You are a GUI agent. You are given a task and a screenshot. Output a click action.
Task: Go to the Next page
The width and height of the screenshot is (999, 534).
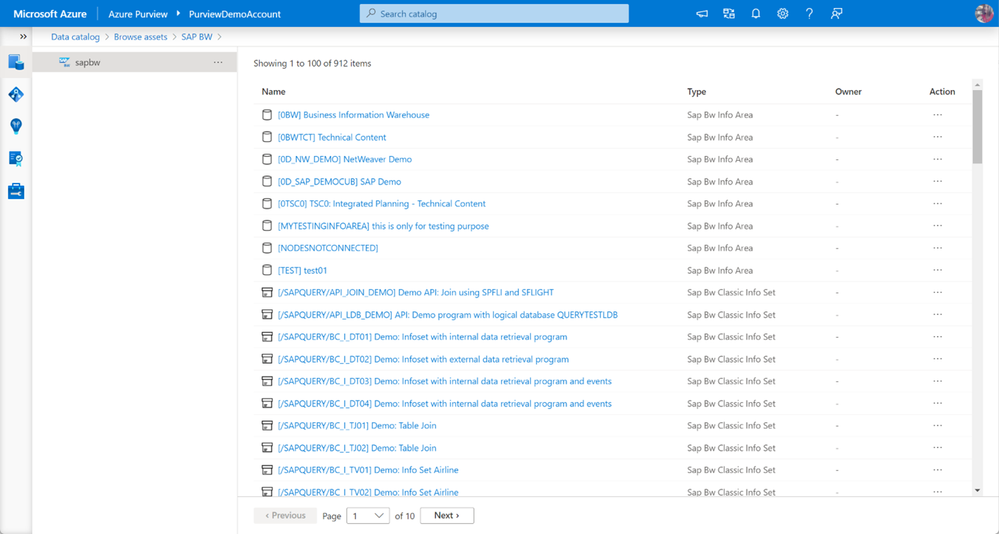tap(447, 516)
